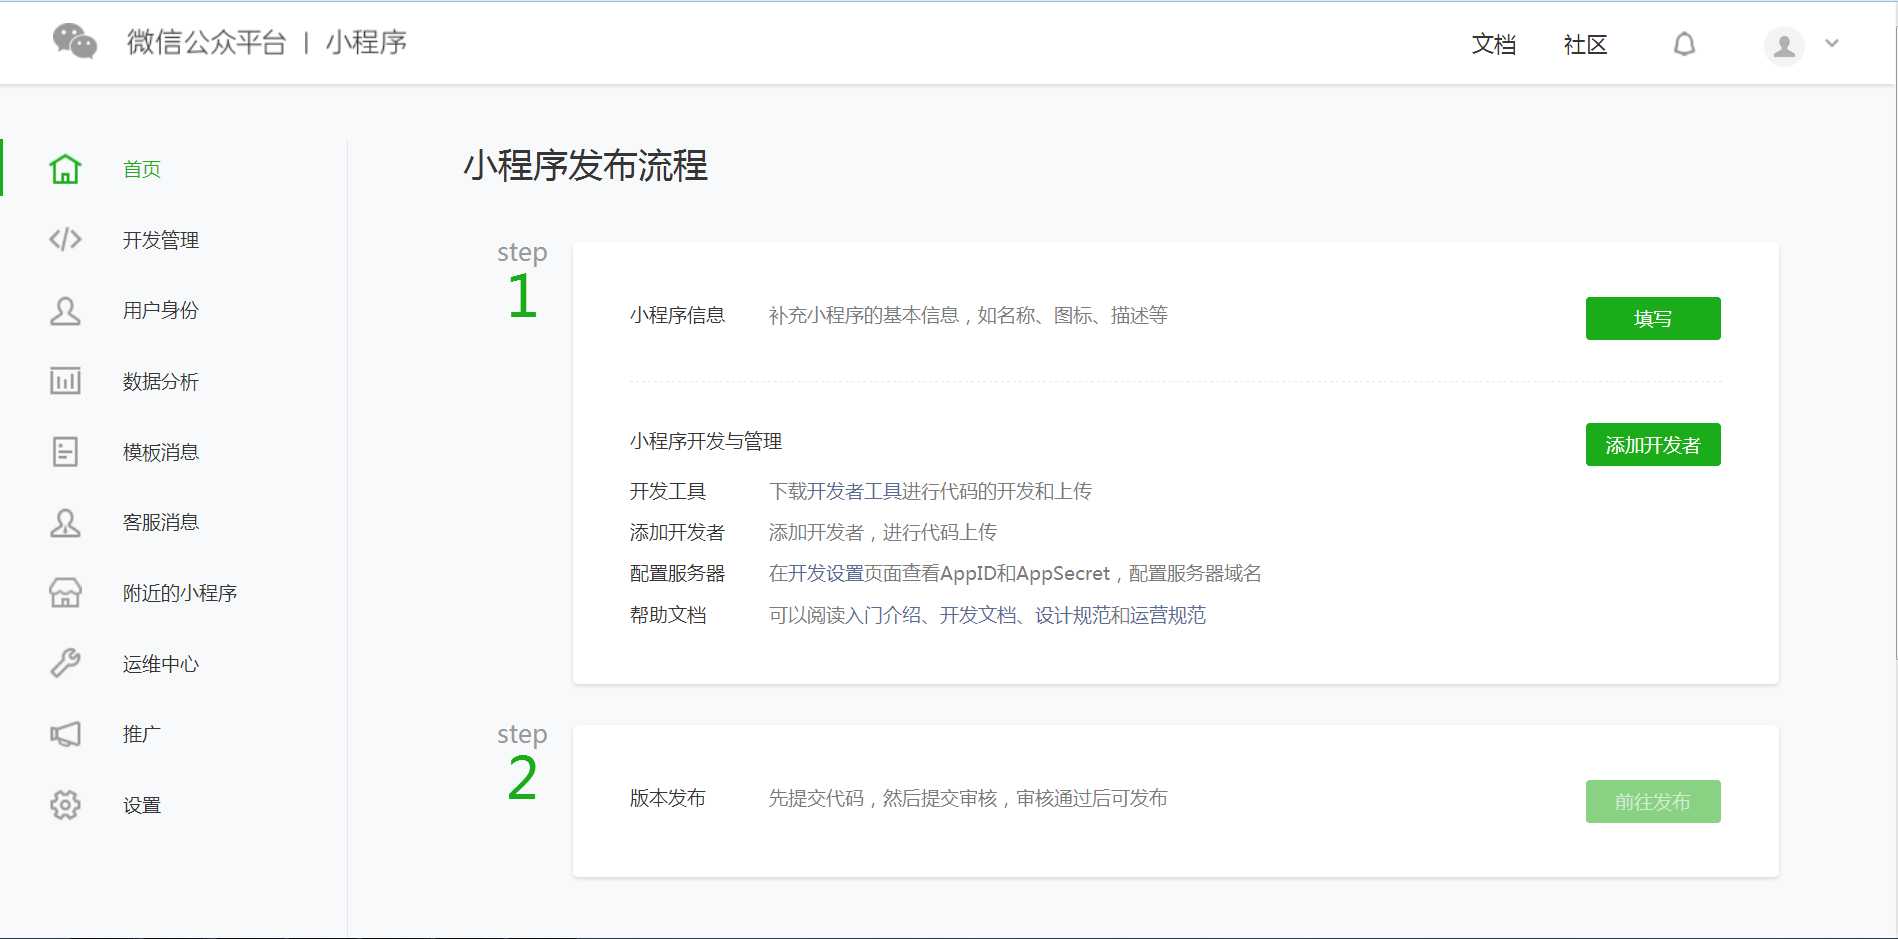Open notifications via the bell icon
This screenshot has width=1898, height=939.
[1685, 44]
